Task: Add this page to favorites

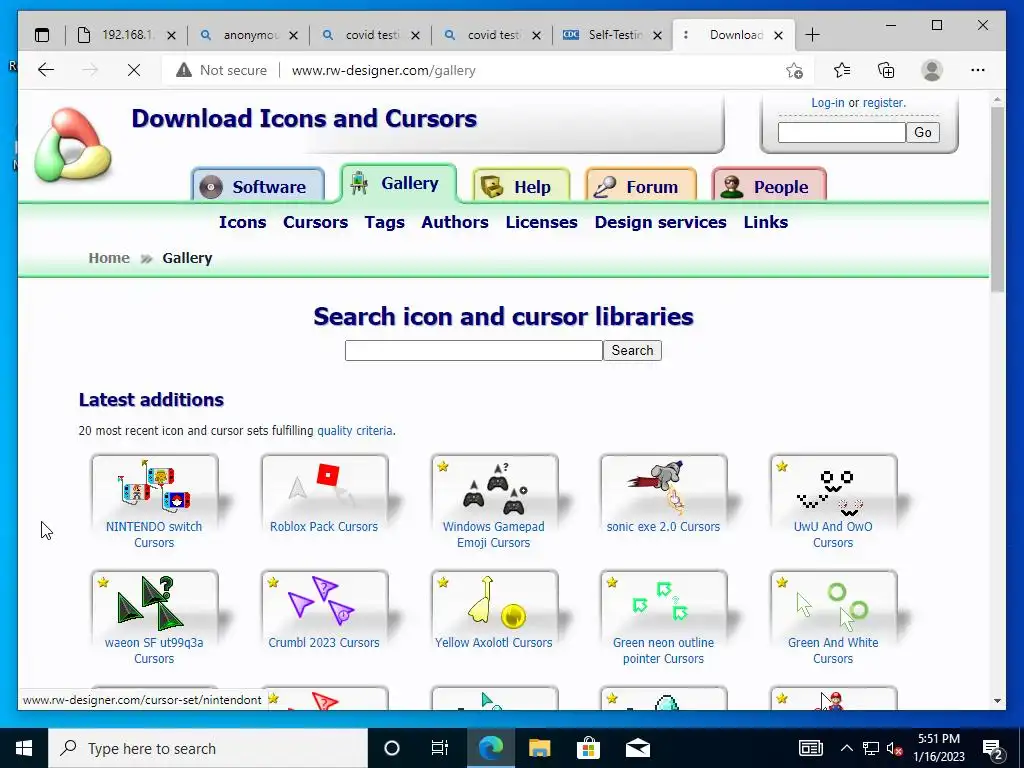Action: click(794, 71)
